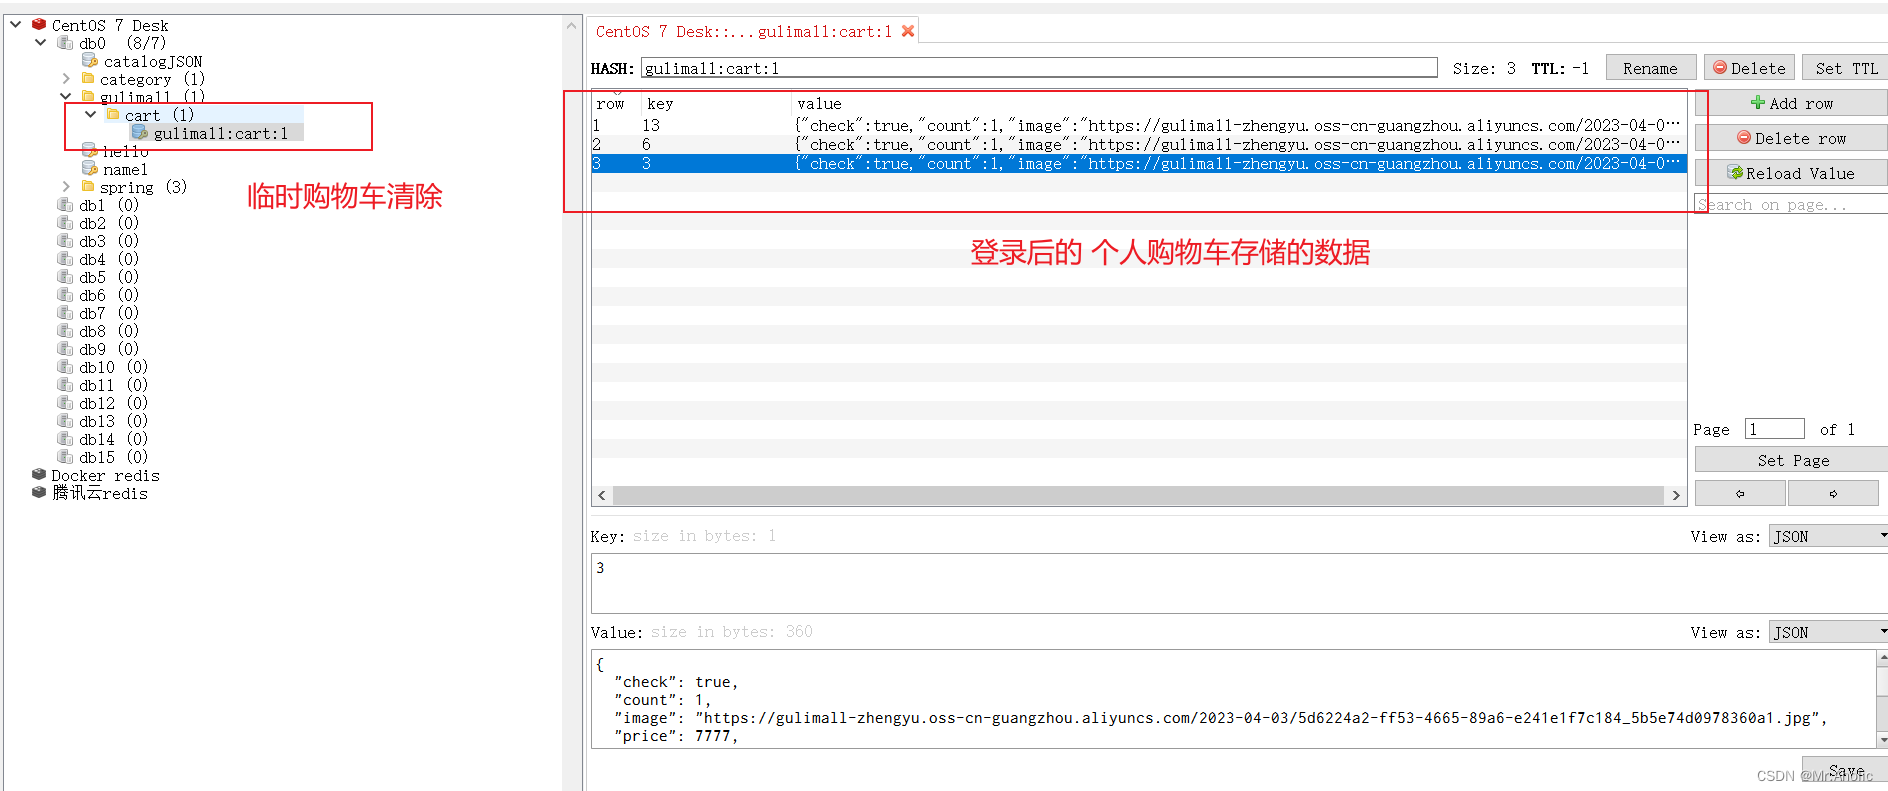
Task: Expand the spring namespace folder
Action: tap(66, 187)
